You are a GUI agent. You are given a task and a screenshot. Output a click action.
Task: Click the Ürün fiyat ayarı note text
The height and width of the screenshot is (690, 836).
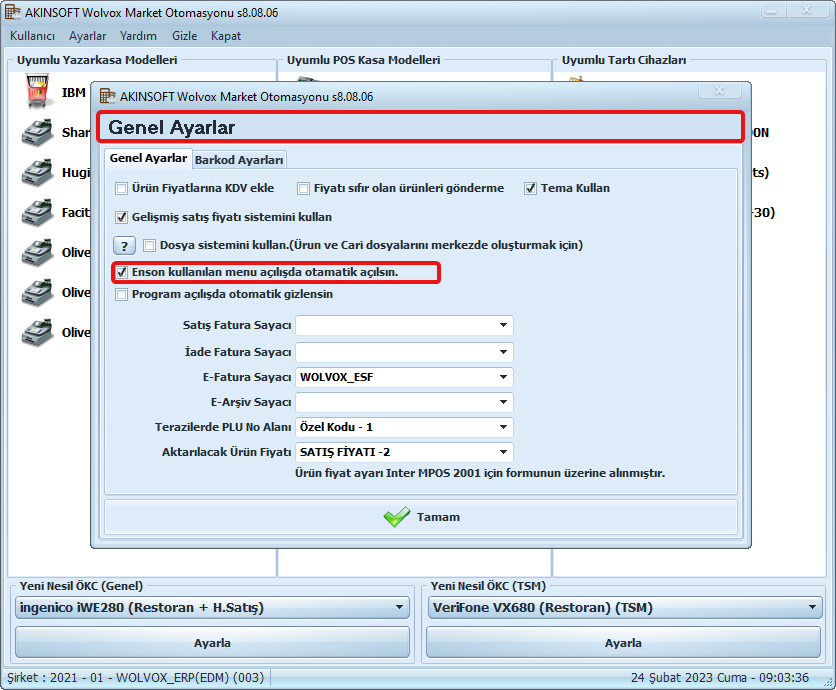click(x=480, y=473)
